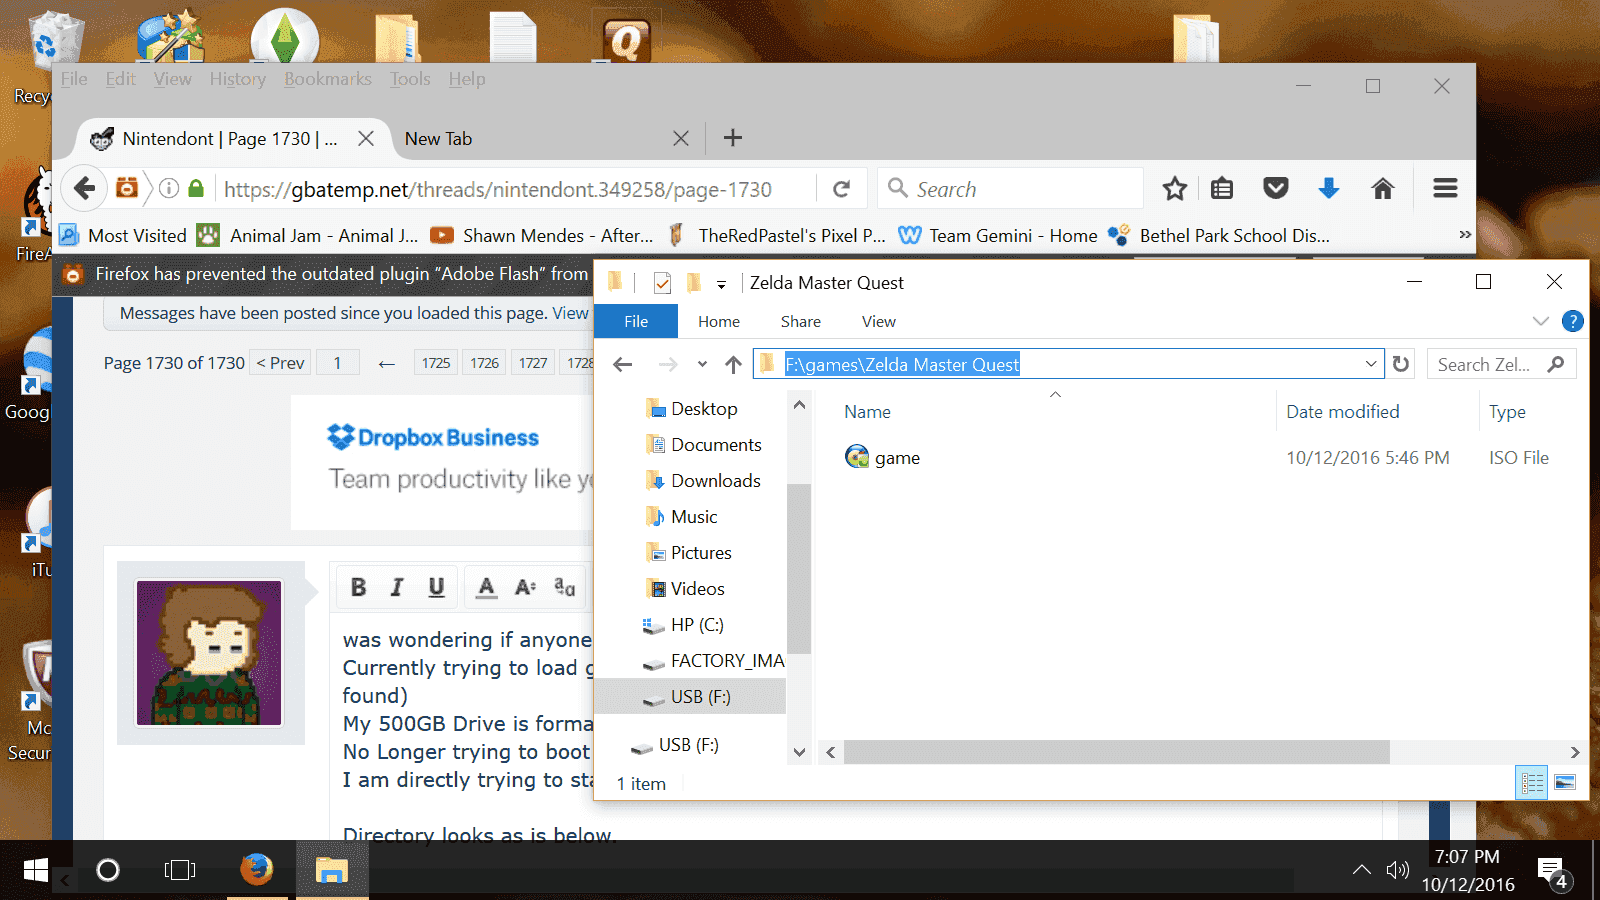The width and height of the screenshot is (1600, 900).
Task: Go to the Firefox home page
Action: (x=1383, y=188)
